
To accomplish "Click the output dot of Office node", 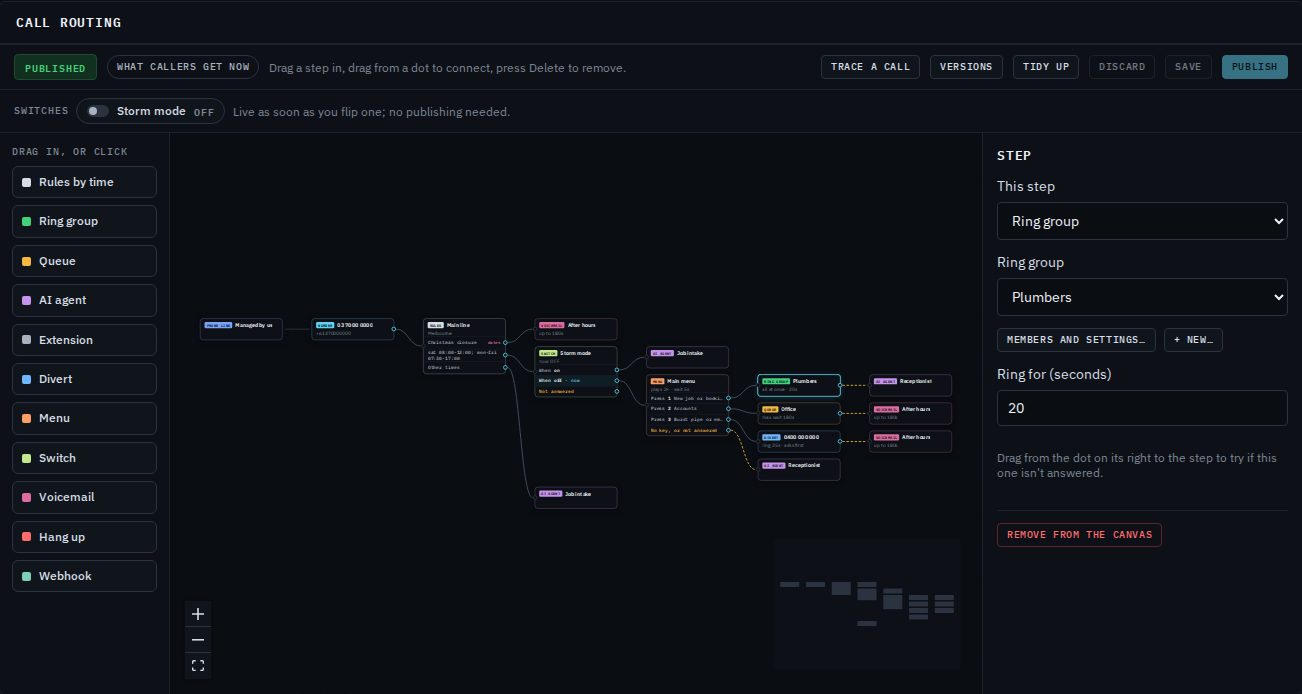I will tap(841, 413).
